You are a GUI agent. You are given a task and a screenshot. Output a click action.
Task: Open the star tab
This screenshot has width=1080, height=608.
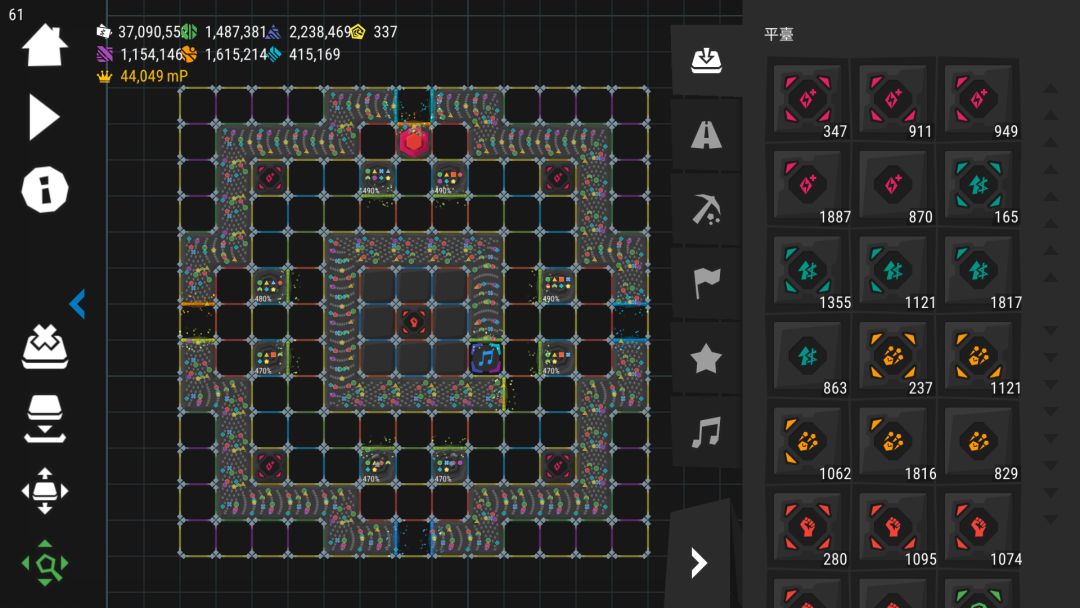point(706,358)
